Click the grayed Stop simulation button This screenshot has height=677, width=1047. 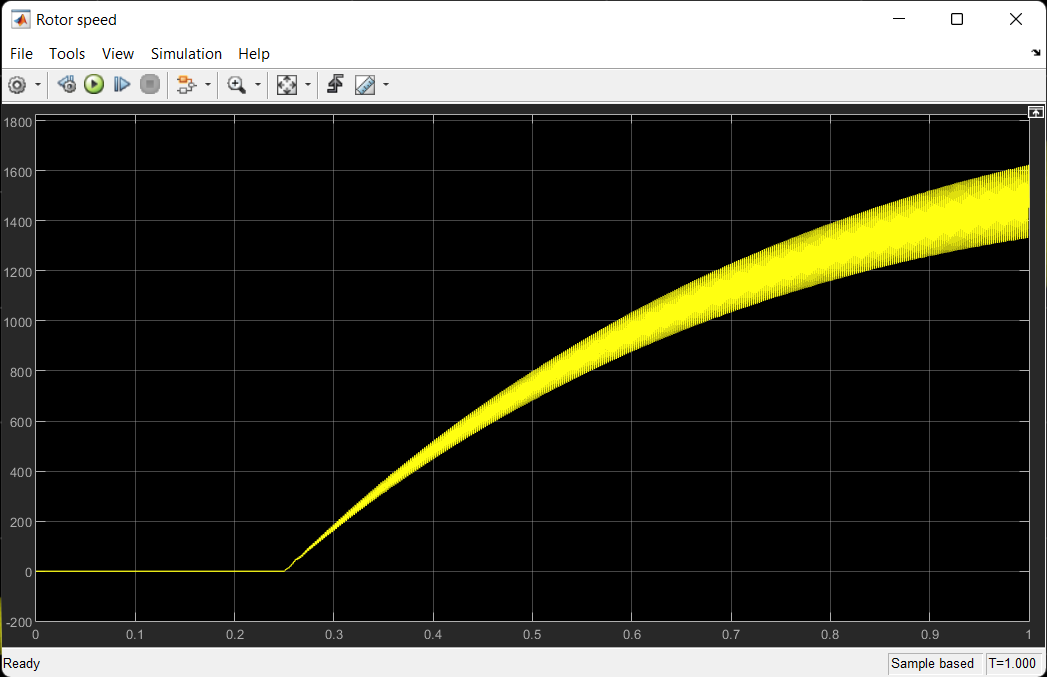pyautogui.click(x=150, y=84)
